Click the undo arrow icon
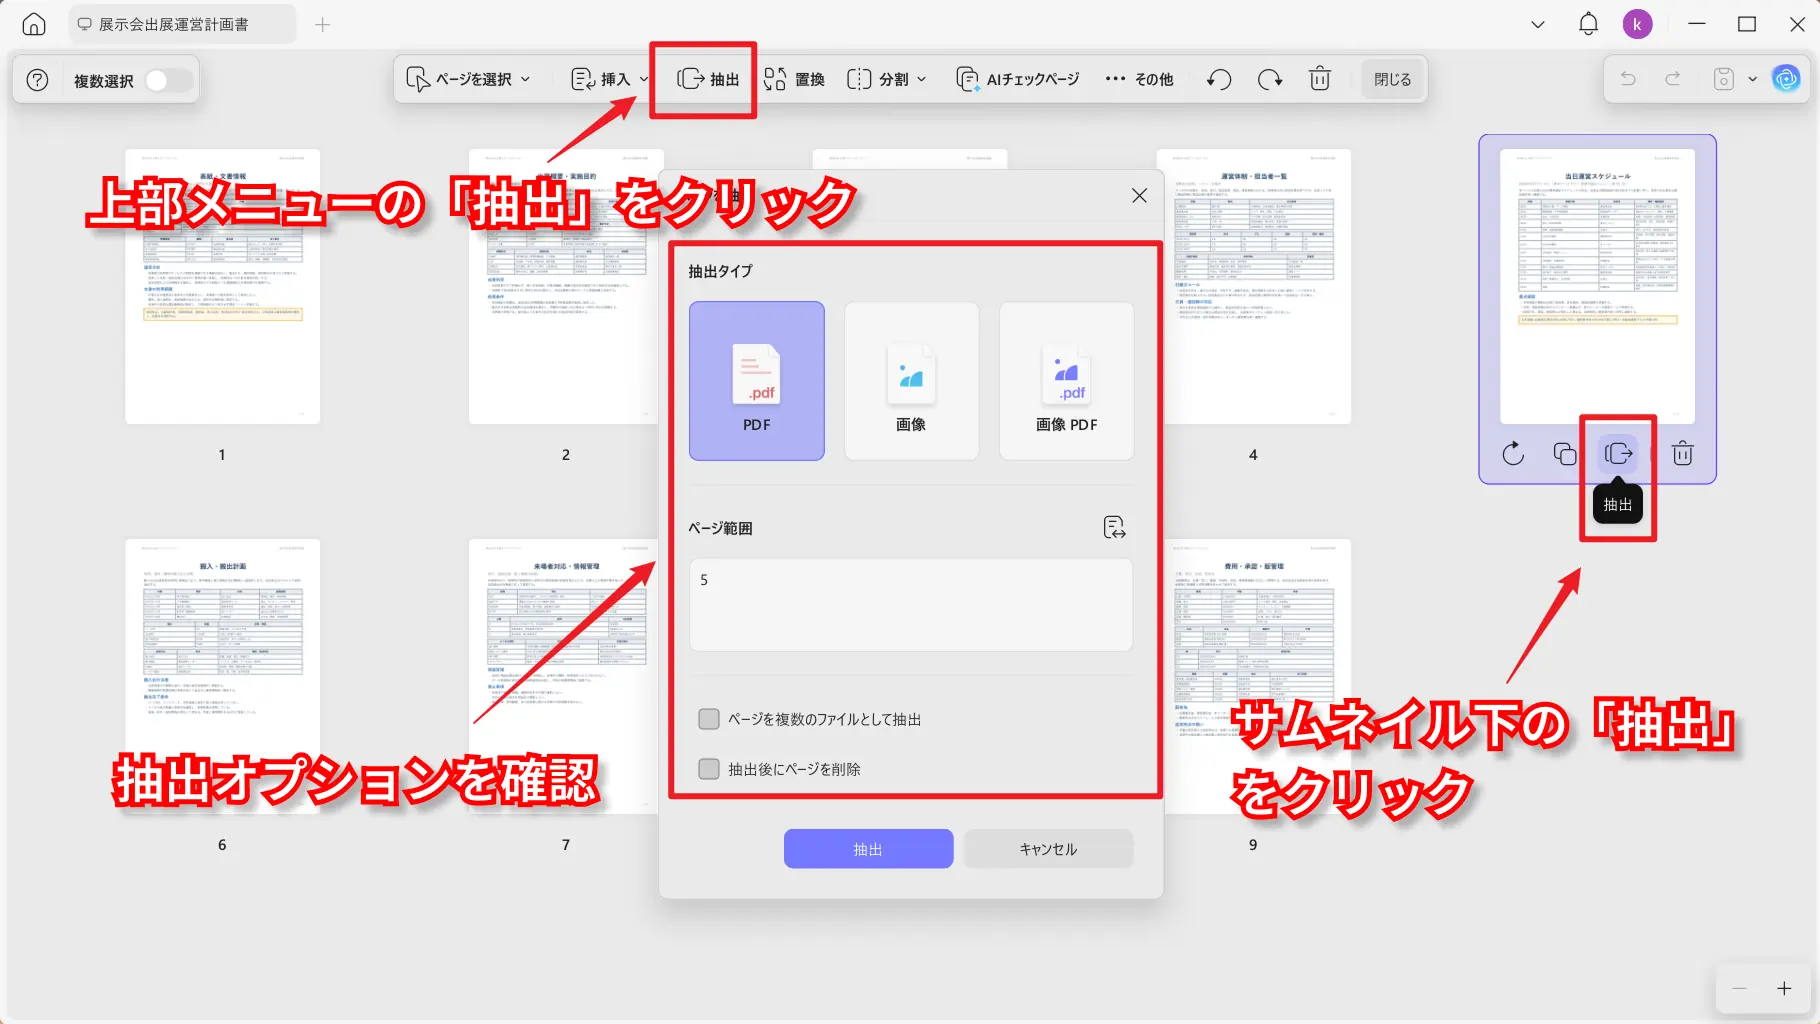The image size is (1820, 1024). click(x=1628, y=78)
